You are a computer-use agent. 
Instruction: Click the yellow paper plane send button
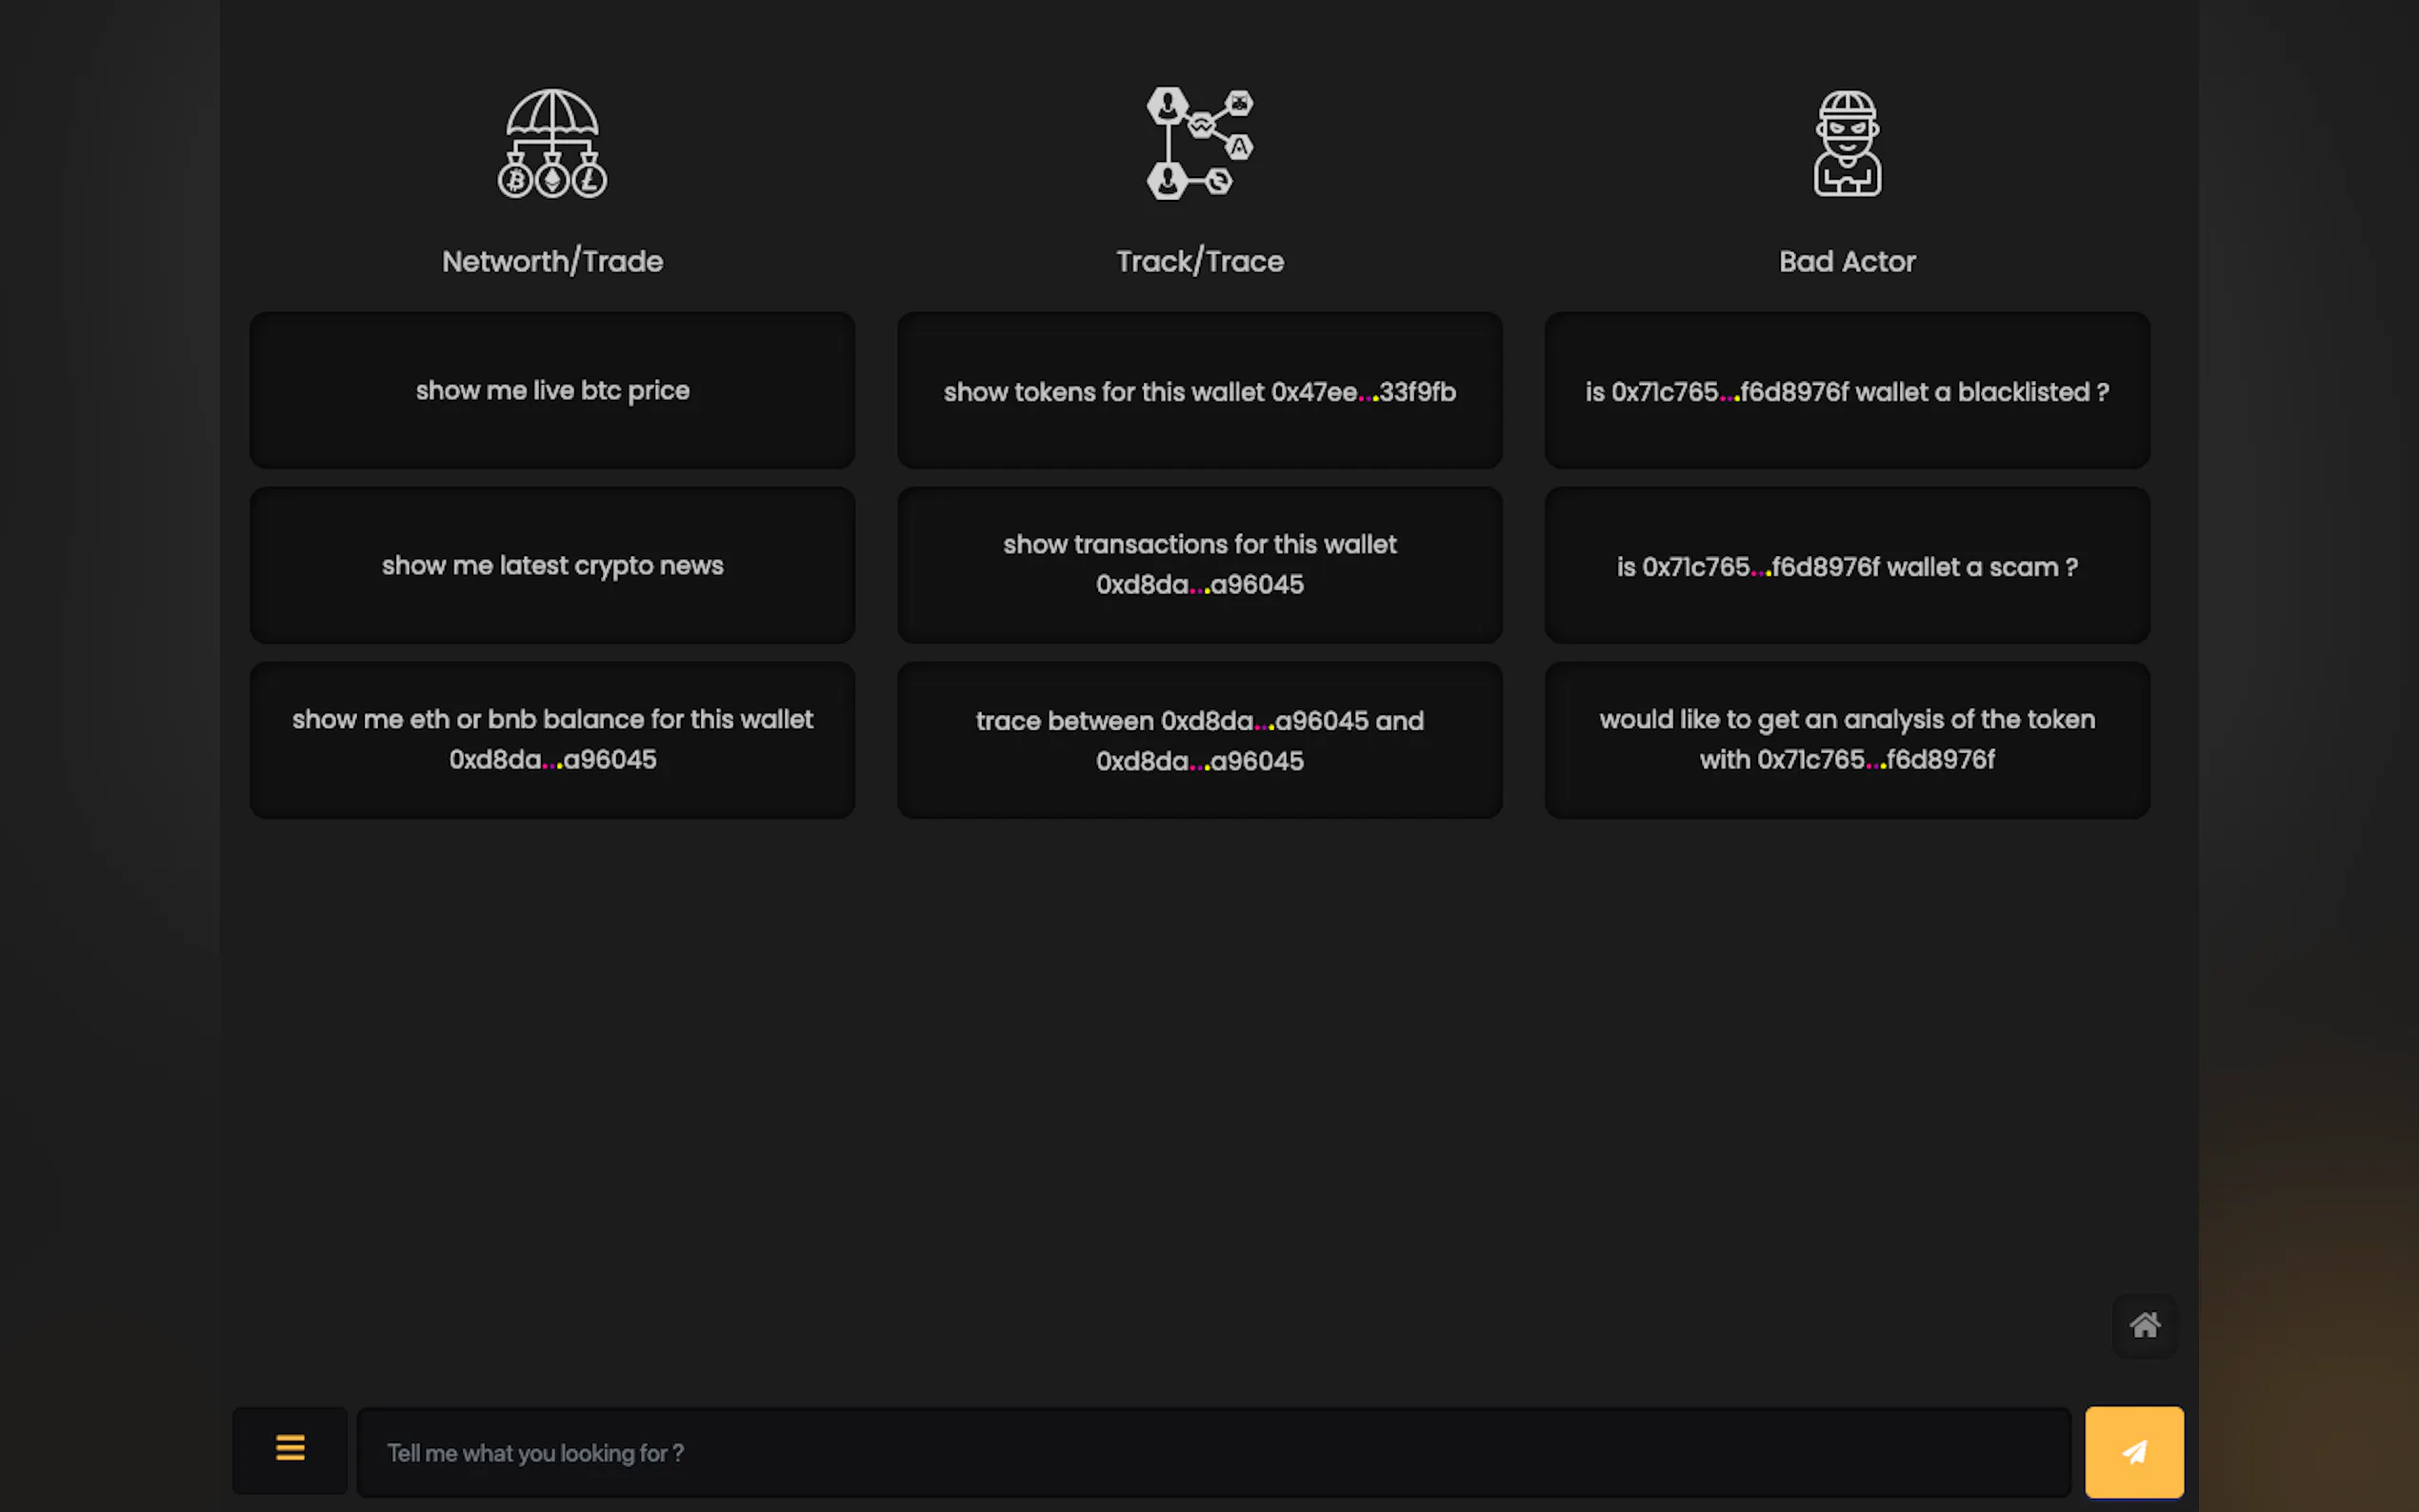tap(2133, 1451)
